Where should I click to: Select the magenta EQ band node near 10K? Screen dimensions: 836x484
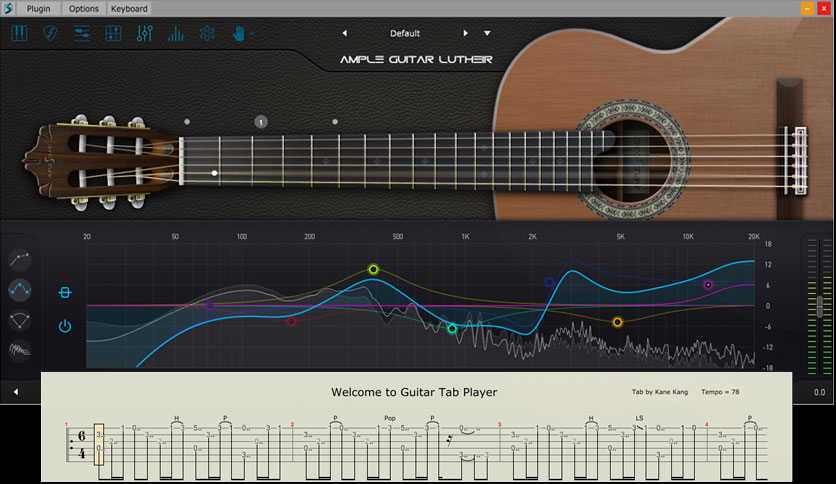point(708,285)
